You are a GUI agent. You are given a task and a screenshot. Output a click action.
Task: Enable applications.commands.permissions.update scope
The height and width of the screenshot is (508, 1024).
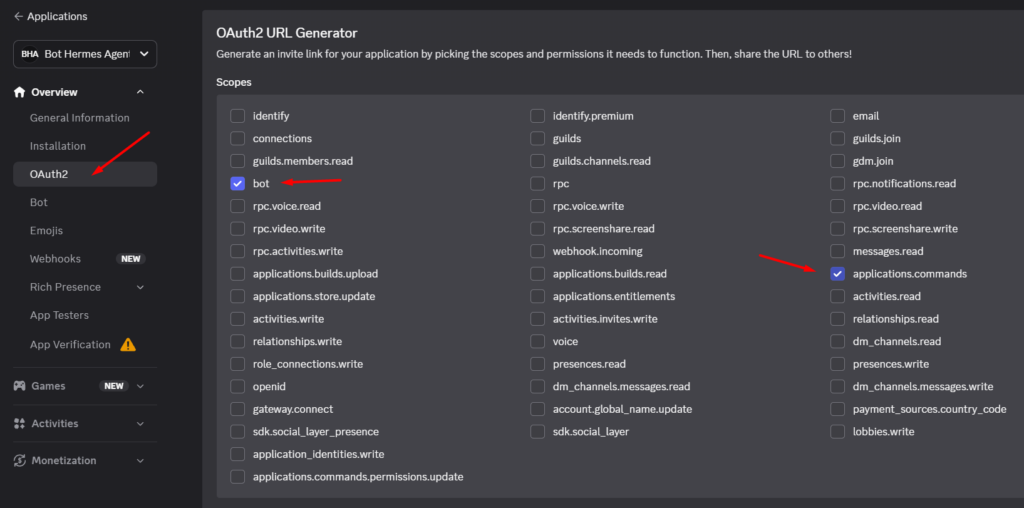click(x=238, y=477)
